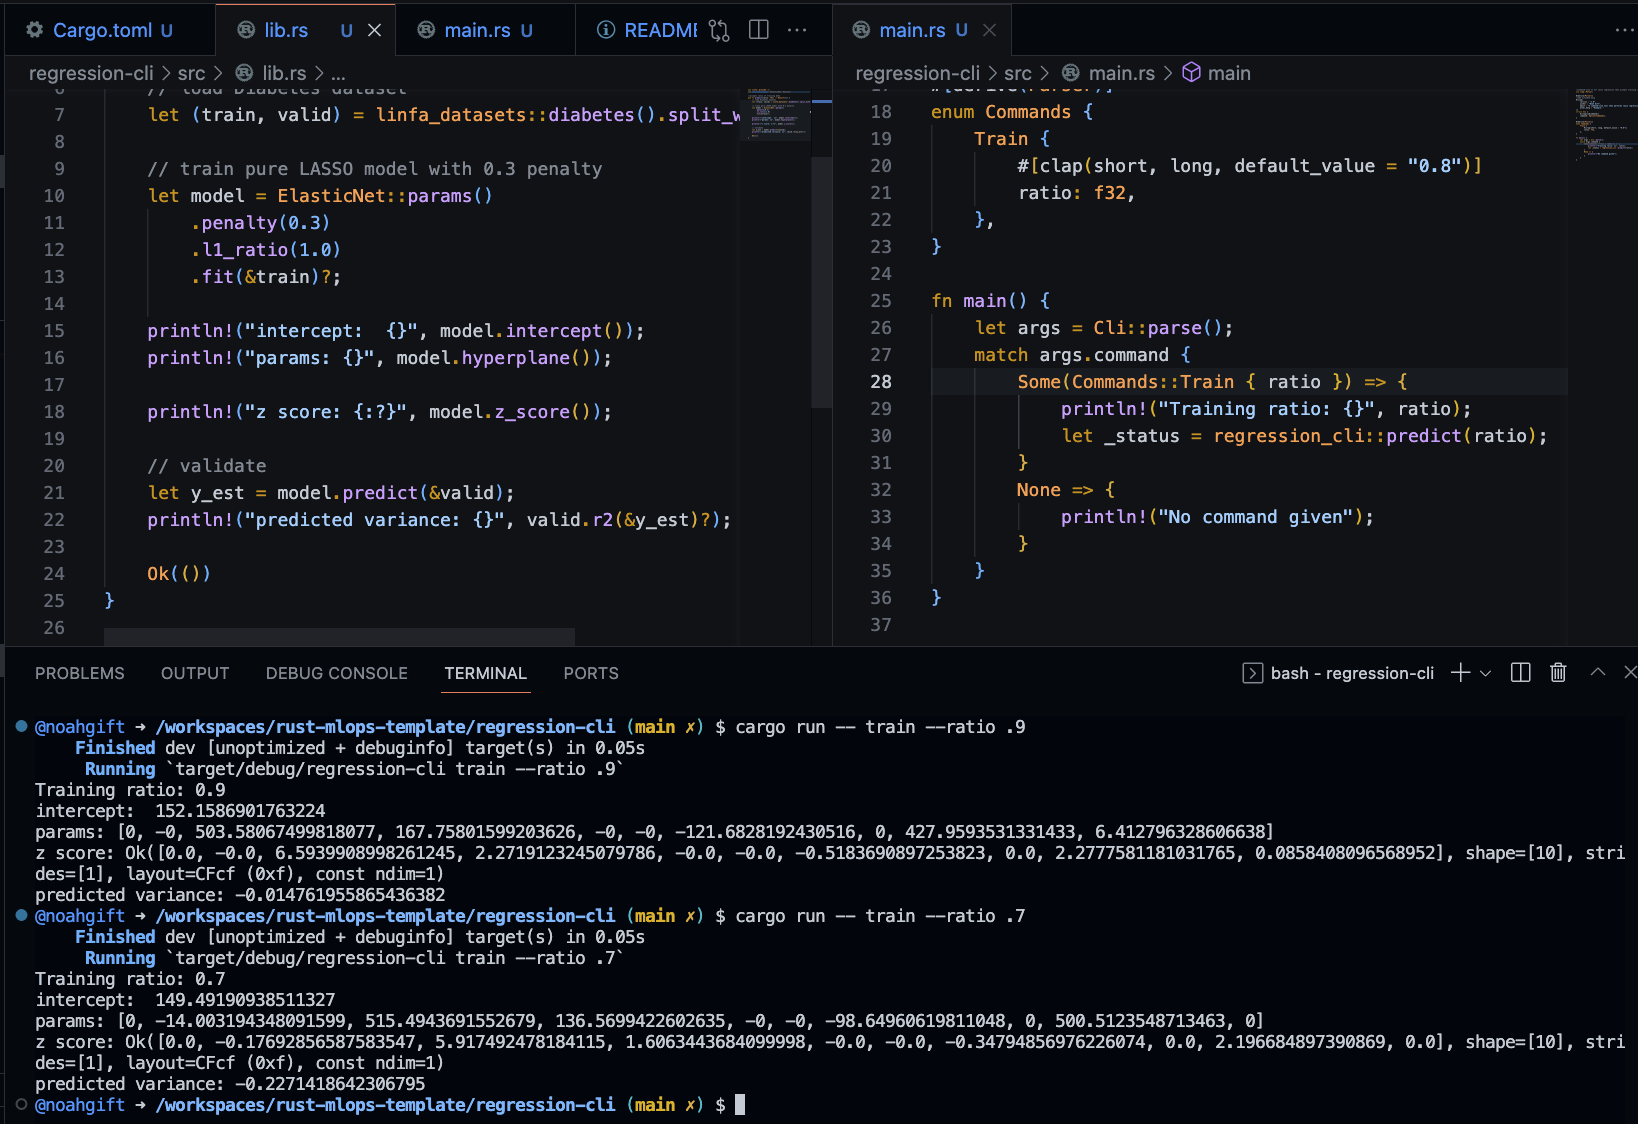Click the README info file icon
1638x1124 pixels.
tap(606, 30)
